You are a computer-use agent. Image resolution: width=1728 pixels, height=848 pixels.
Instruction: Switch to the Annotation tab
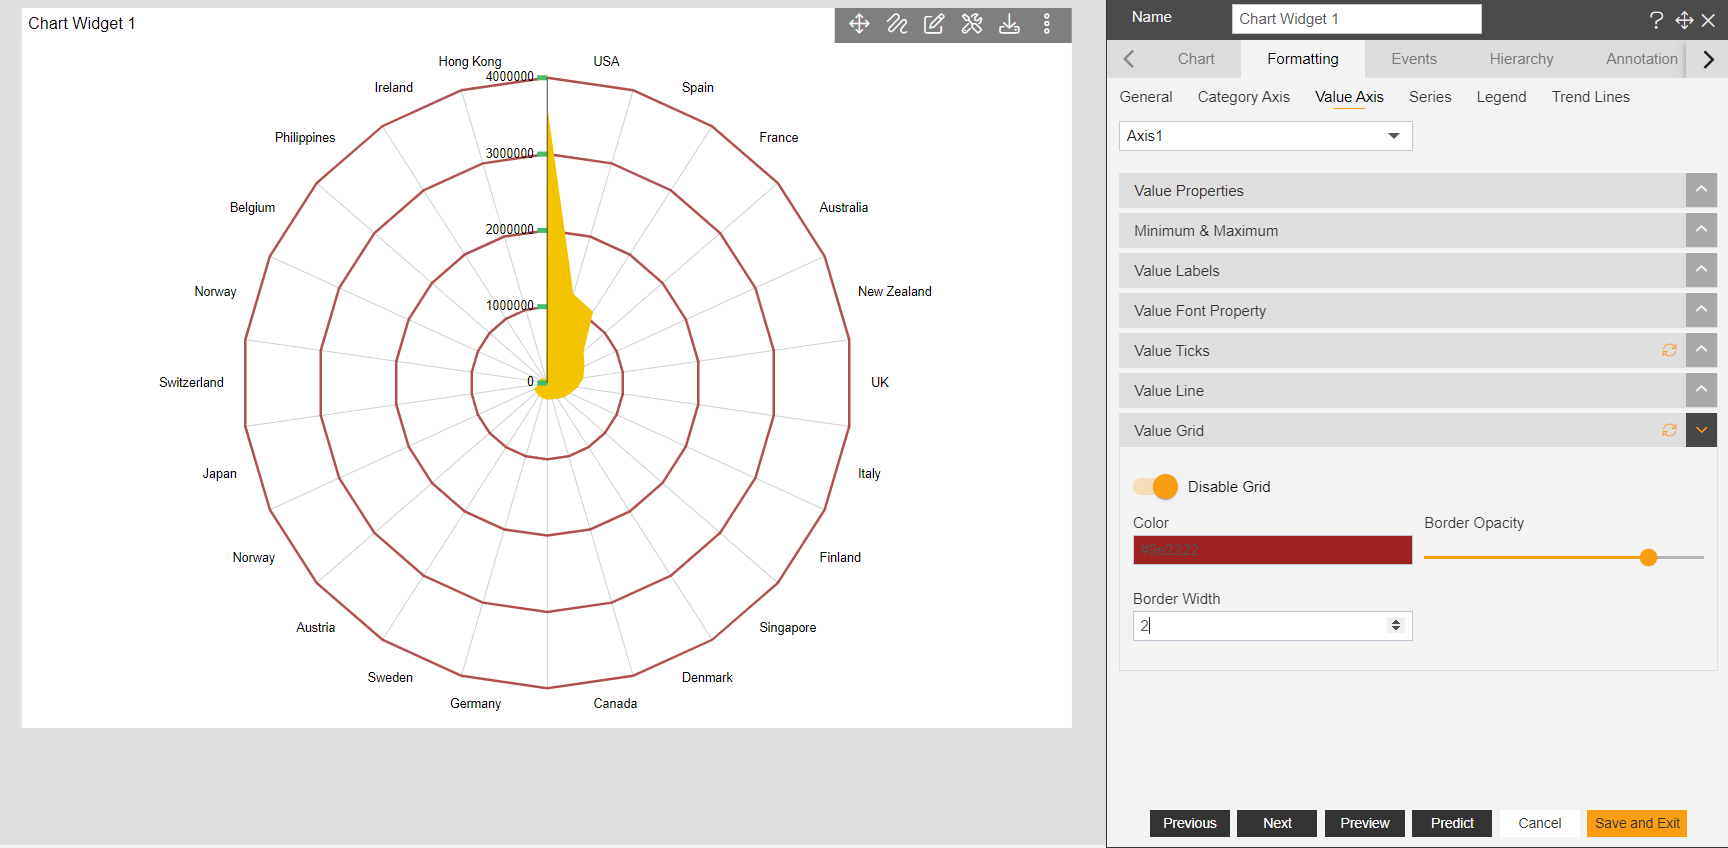[x=1641, y=59]
